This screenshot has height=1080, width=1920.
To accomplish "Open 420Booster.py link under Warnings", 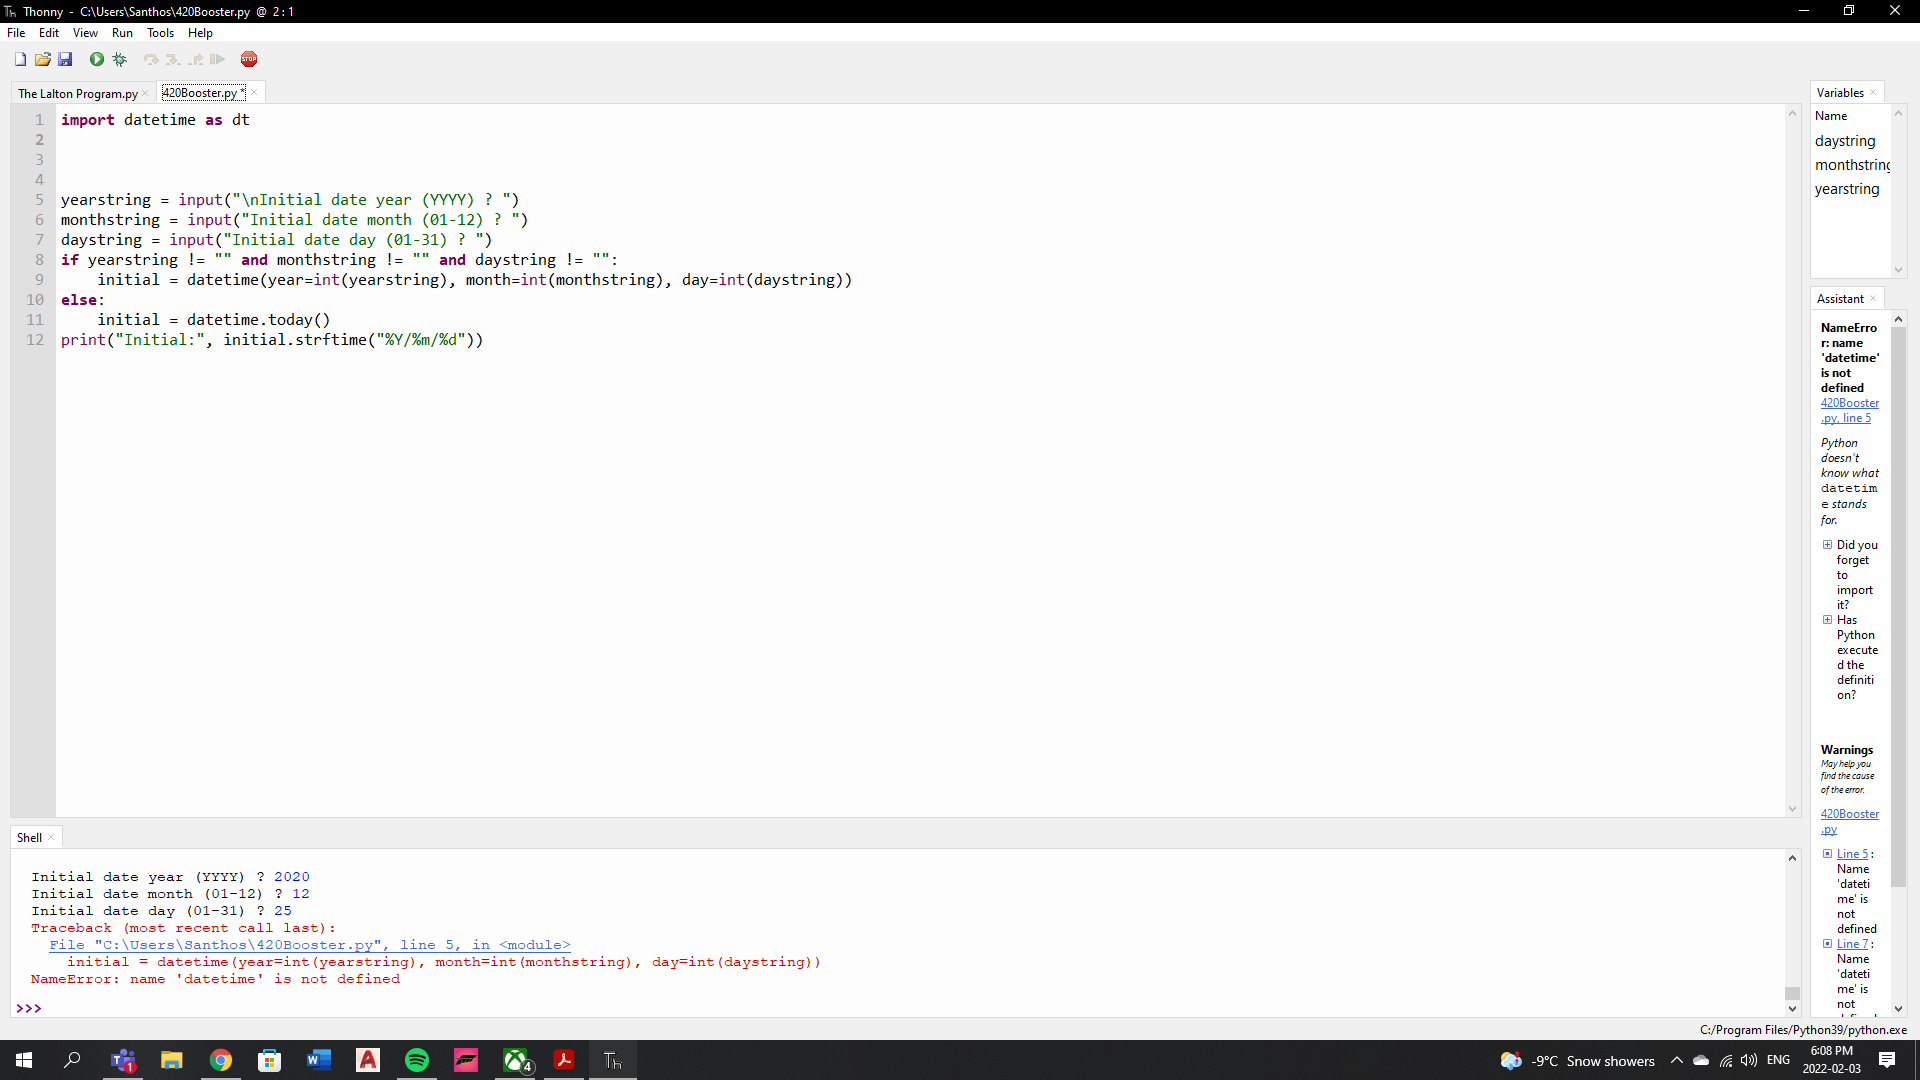I will click(x=1849, y=822).
